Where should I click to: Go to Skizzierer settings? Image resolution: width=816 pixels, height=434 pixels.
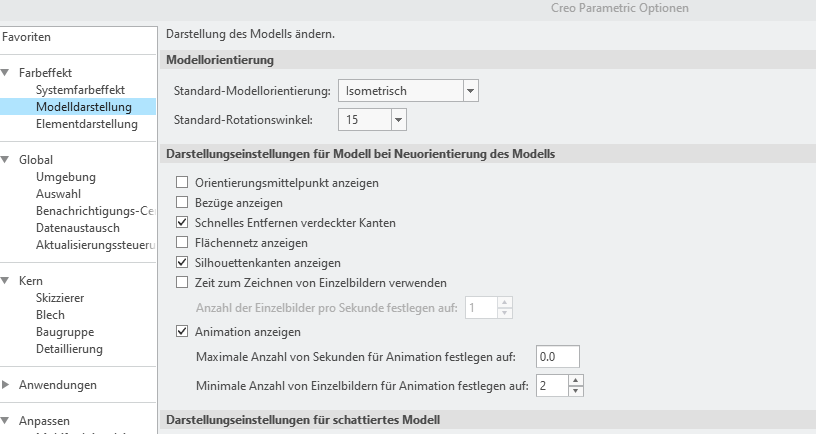60,298
